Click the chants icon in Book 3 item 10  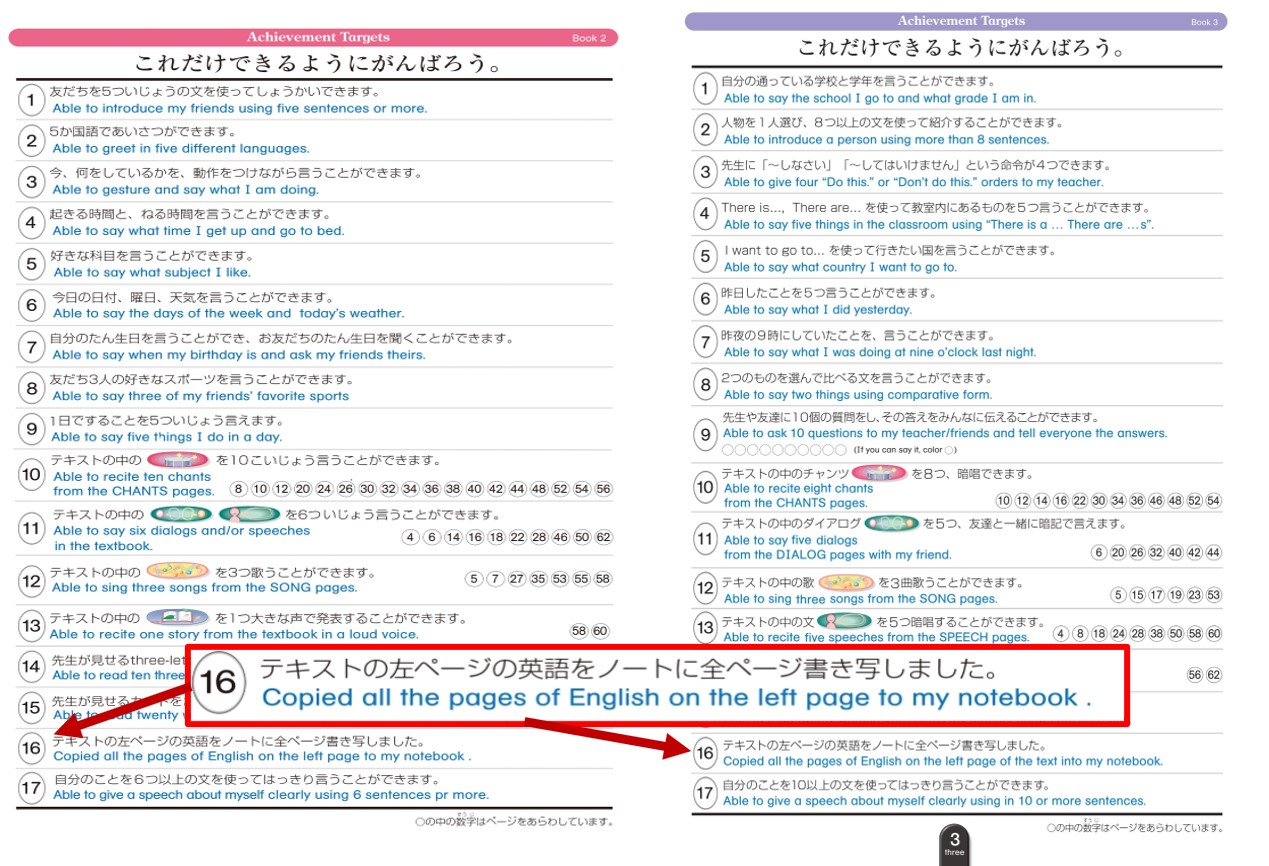(879, 473)
